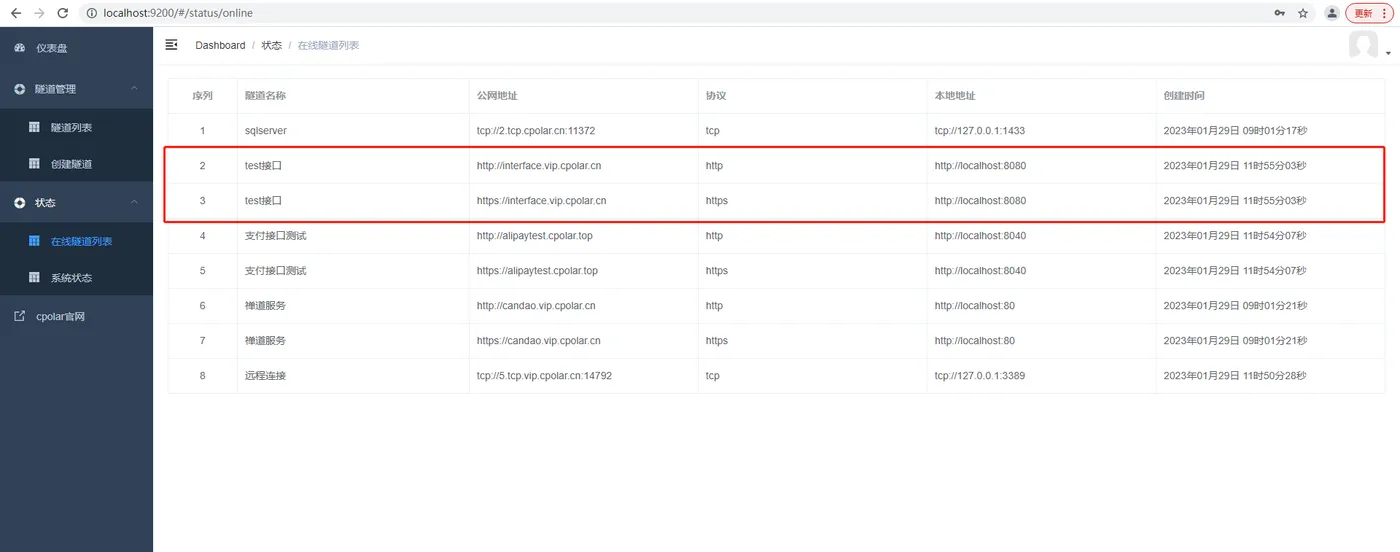Screen dimensions: 1400x552
Task: Click the red 更新 browser button
Action: coord(1368,13)
